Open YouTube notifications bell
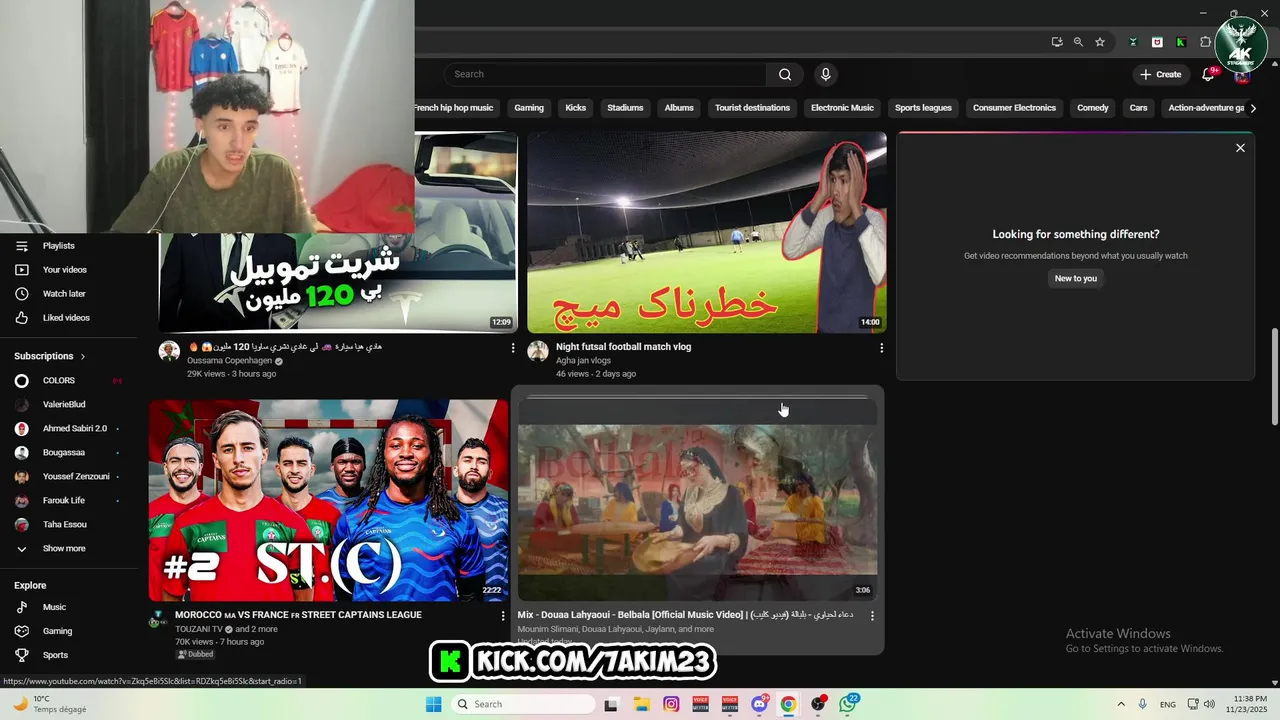 coord(1208,74)
